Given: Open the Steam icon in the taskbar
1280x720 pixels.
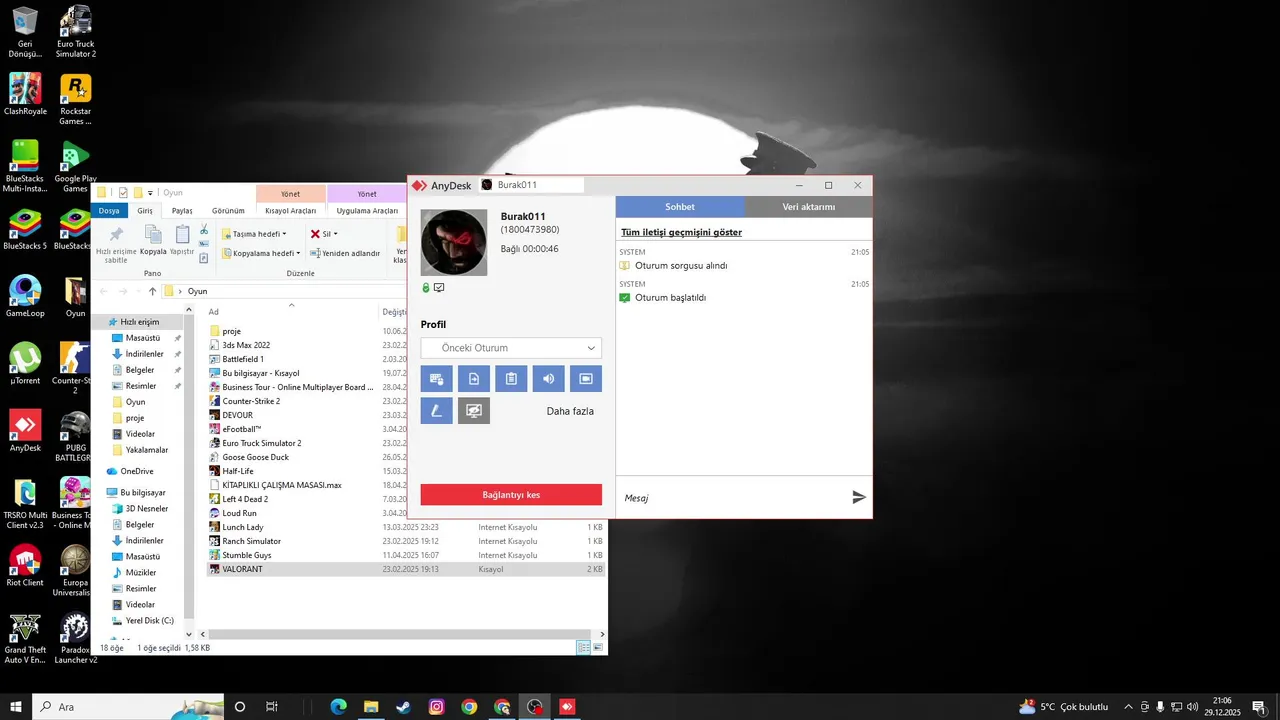Looking at the screenshot, I should 404,707.
